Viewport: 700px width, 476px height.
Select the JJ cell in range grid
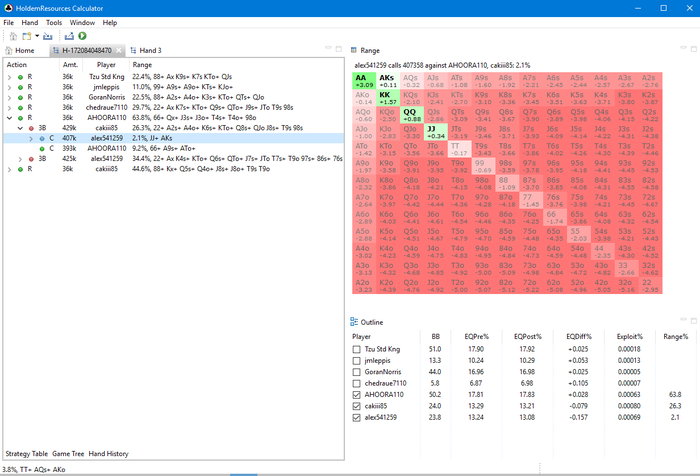tap(436, 132)
